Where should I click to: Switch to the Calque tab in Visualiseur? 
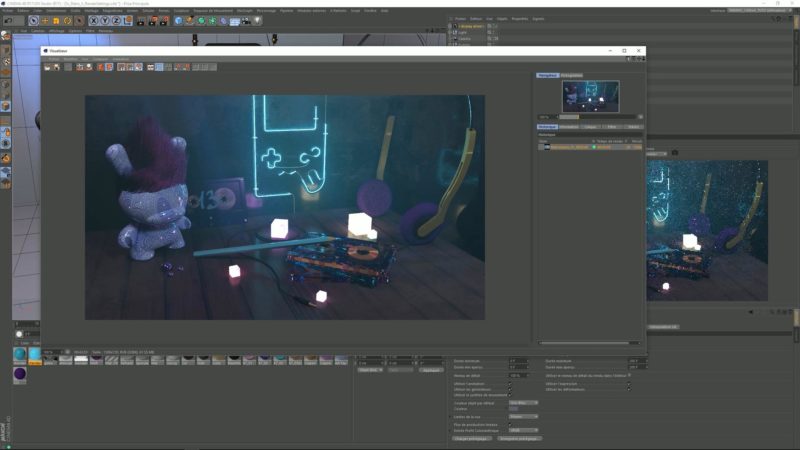click(590, 127)
